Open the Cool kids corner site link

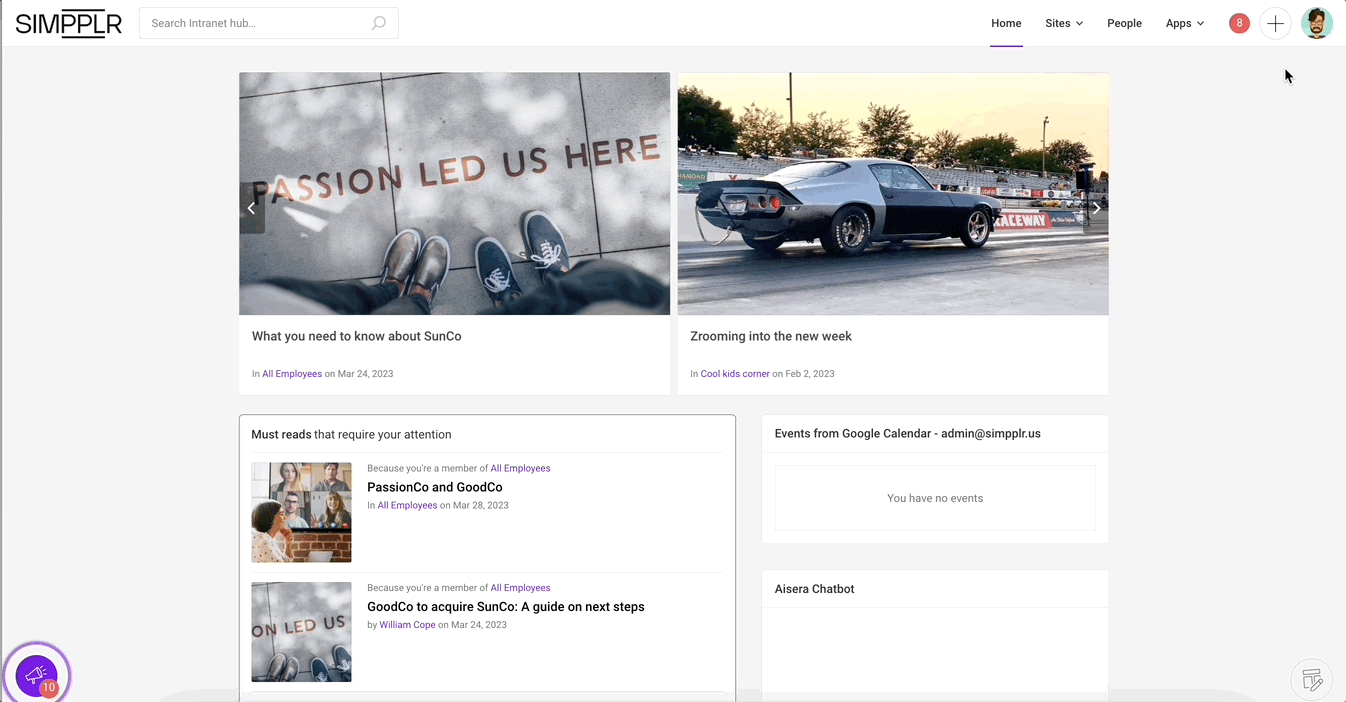point(735,374)
